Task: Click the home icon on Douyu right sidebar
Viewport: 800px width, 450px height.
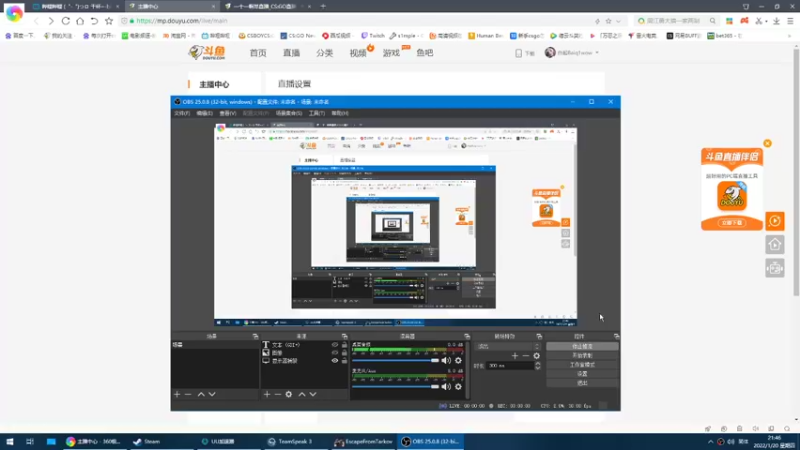Action: (x=775, y=245)
